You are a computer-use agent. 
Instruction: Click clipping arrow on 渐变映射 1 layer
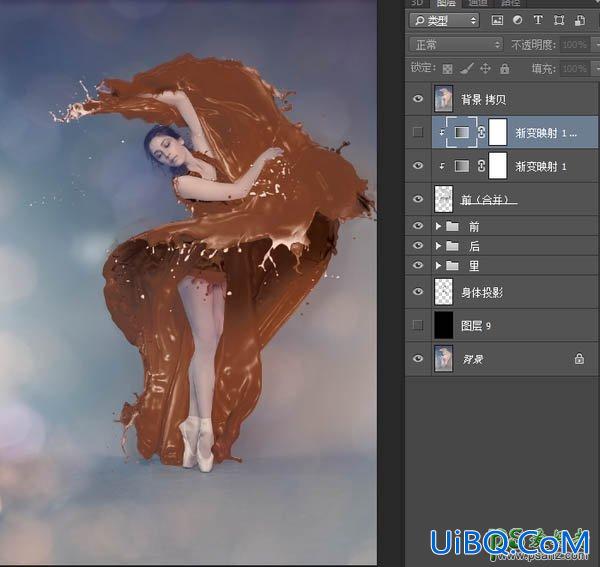[x=442, y=166]
